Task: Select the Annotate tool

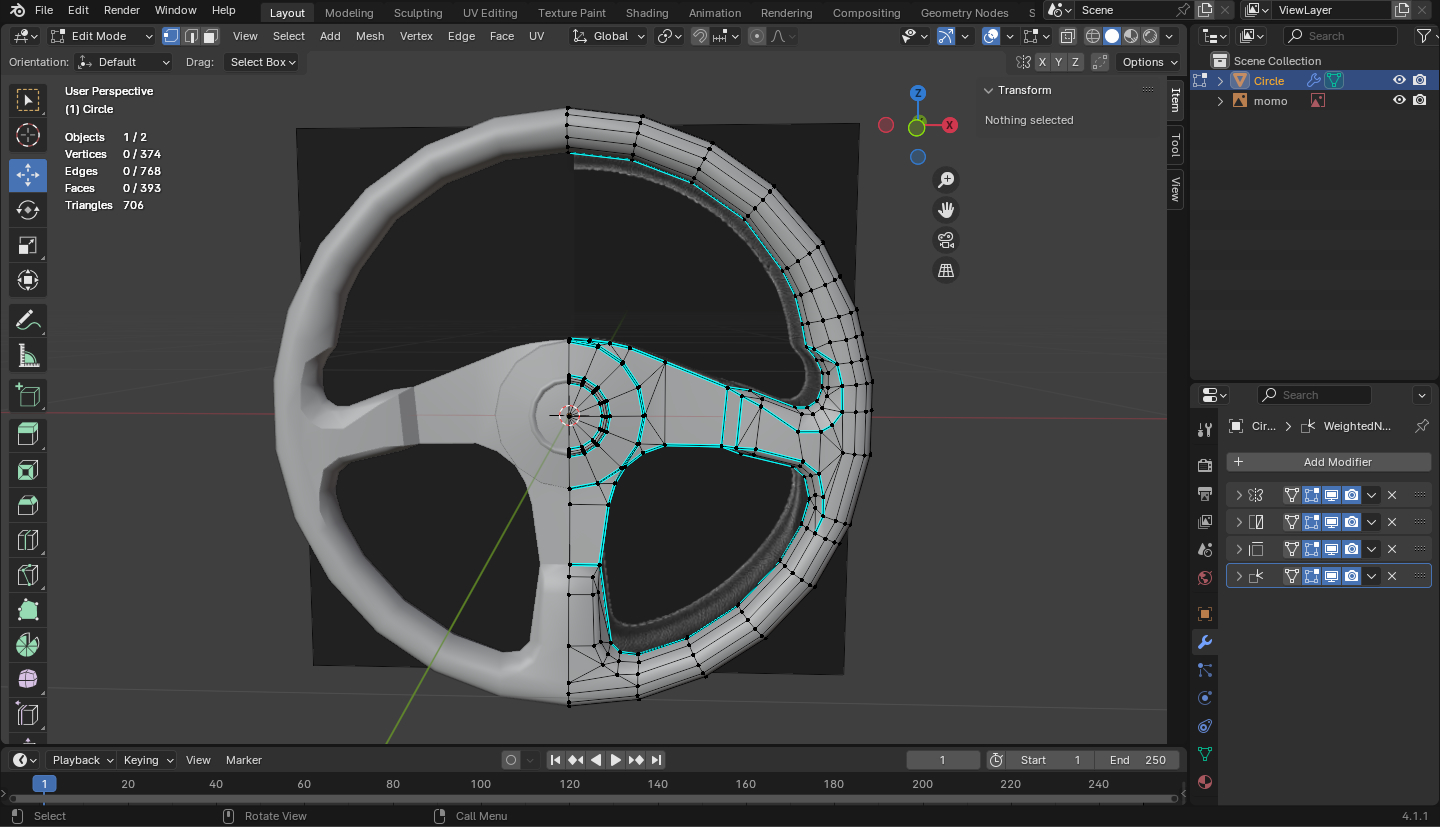Action: pos(28,321)
